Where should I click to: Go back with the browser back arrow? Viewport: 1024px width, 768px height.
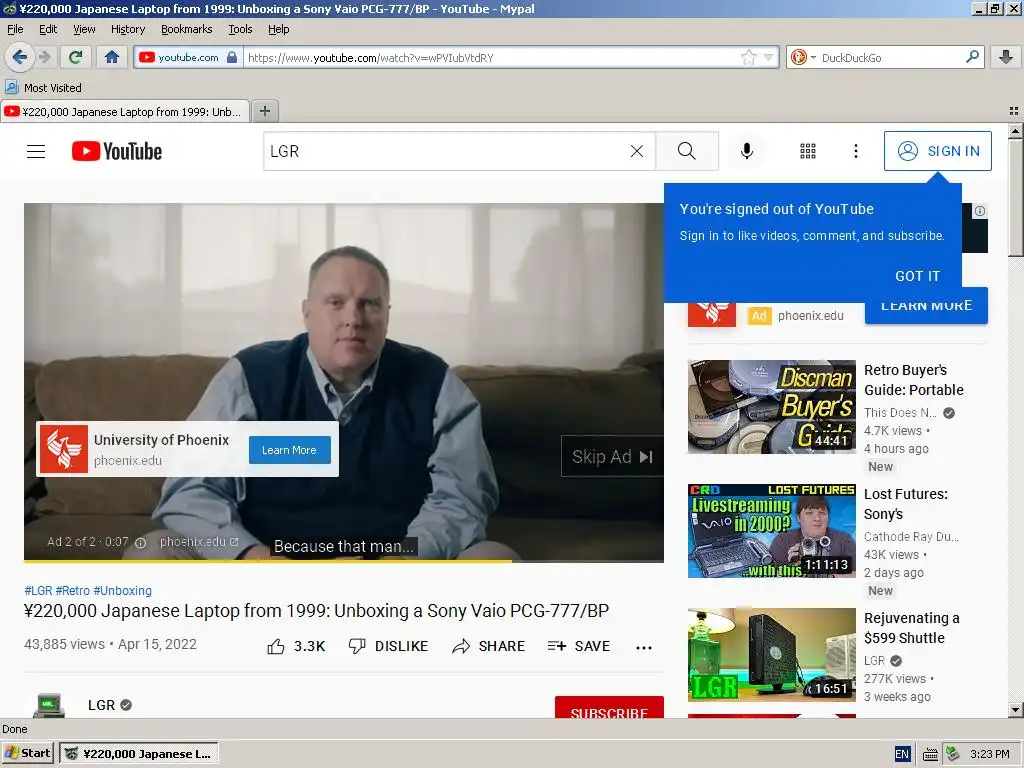pos(20,57)
